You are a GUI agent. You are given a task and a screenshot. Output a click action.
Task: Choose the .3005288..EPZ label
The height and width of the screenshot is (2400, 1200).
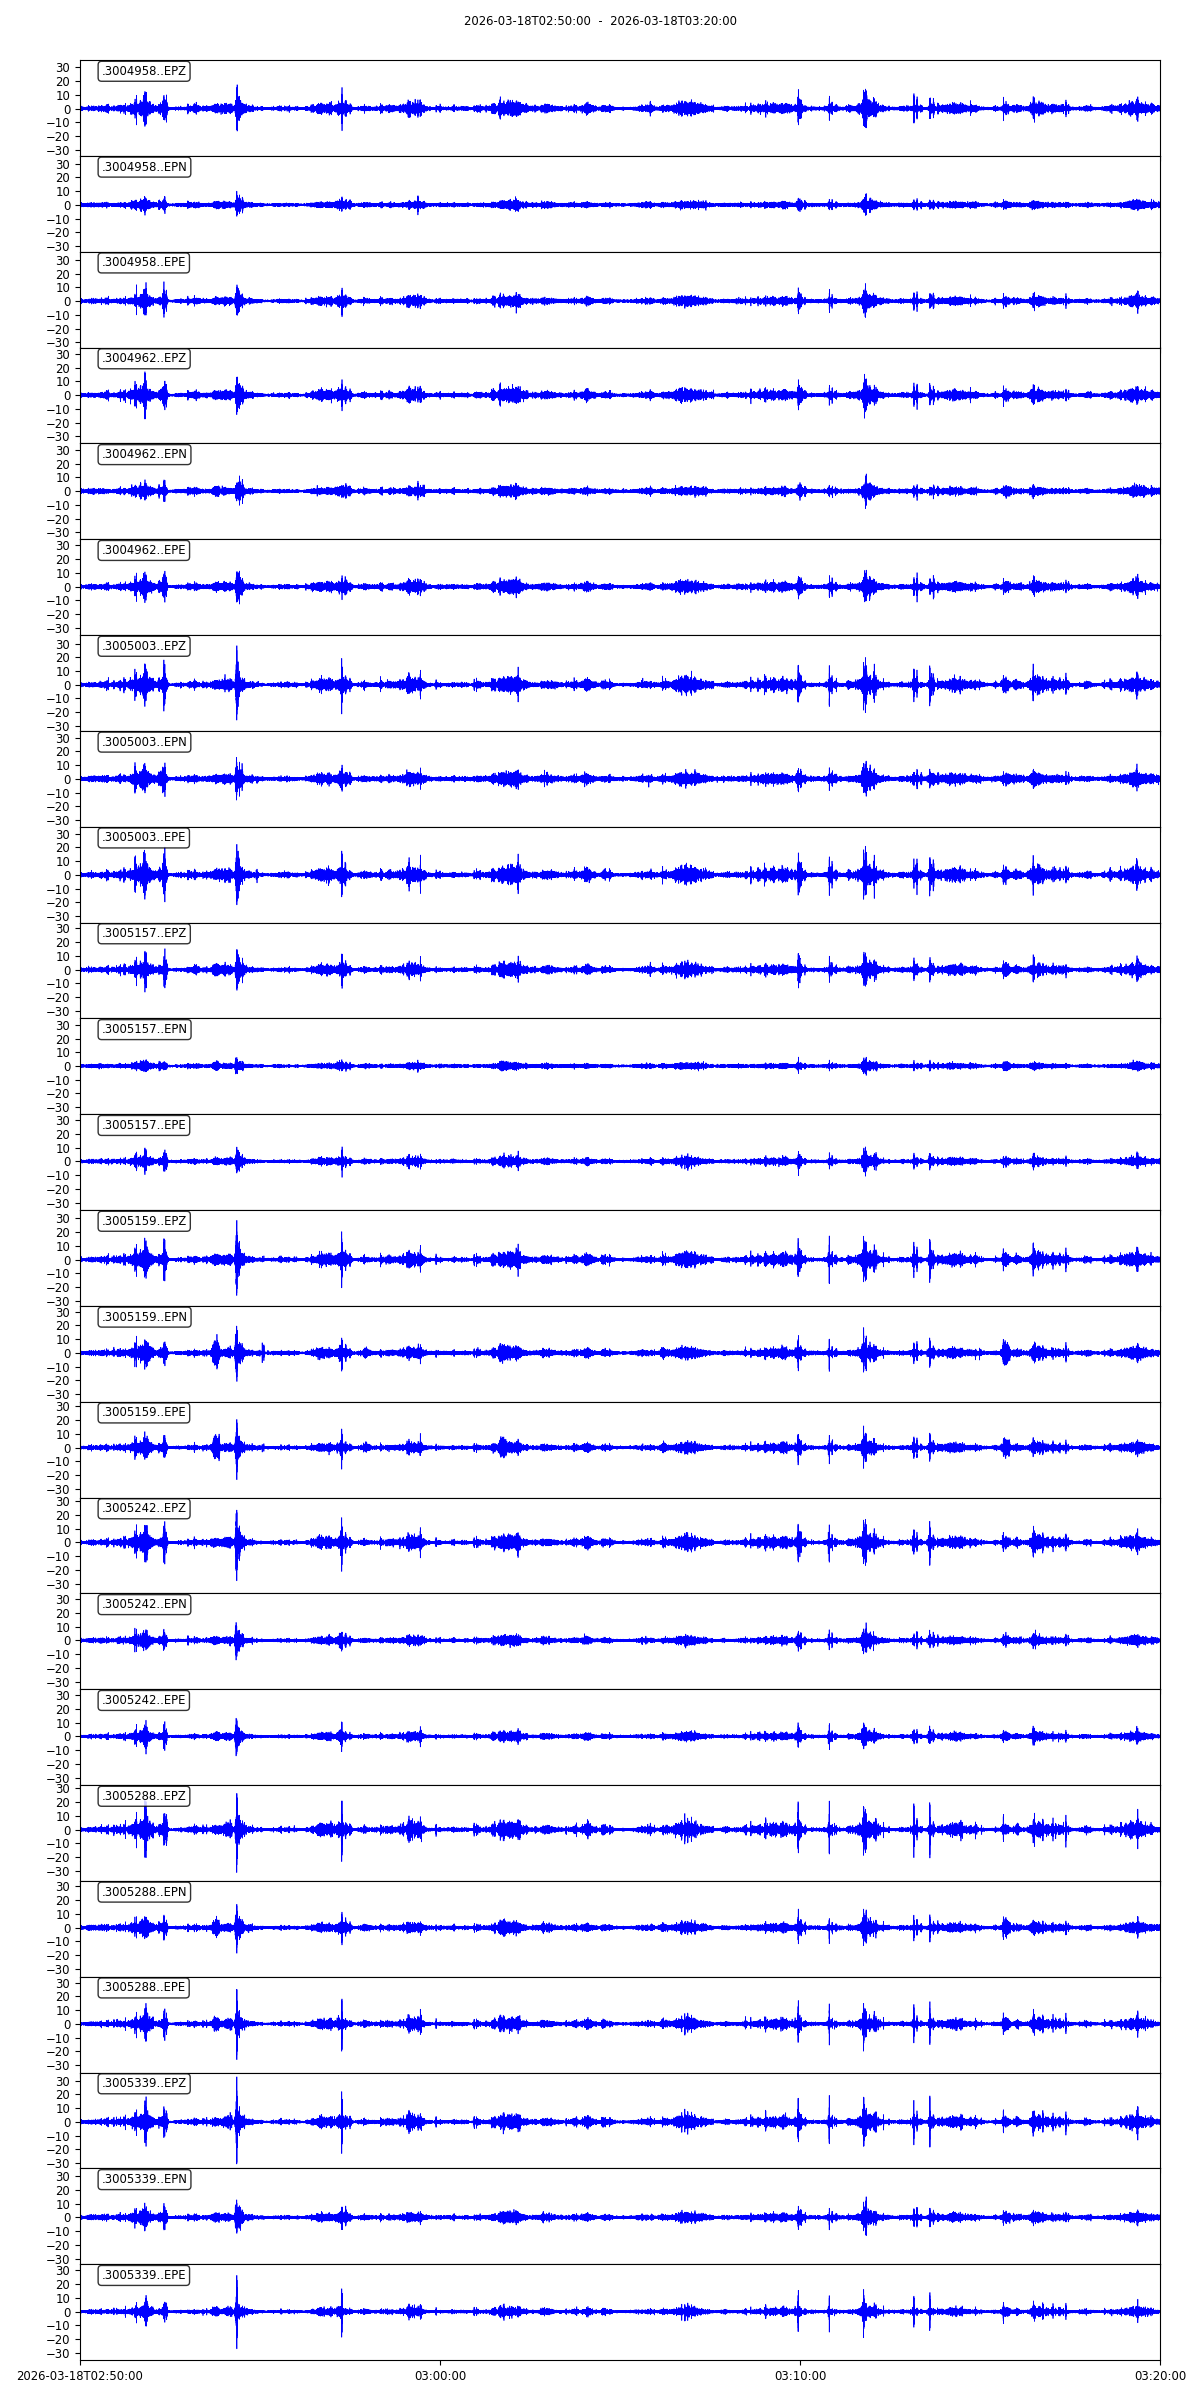(x=144, y=1796)
